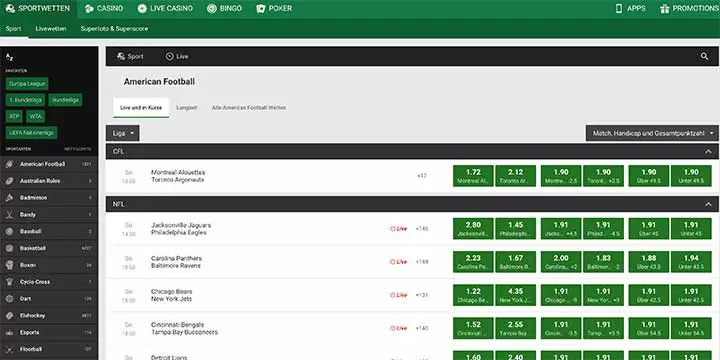Click the Casino chips icon

tap(89, 8)
